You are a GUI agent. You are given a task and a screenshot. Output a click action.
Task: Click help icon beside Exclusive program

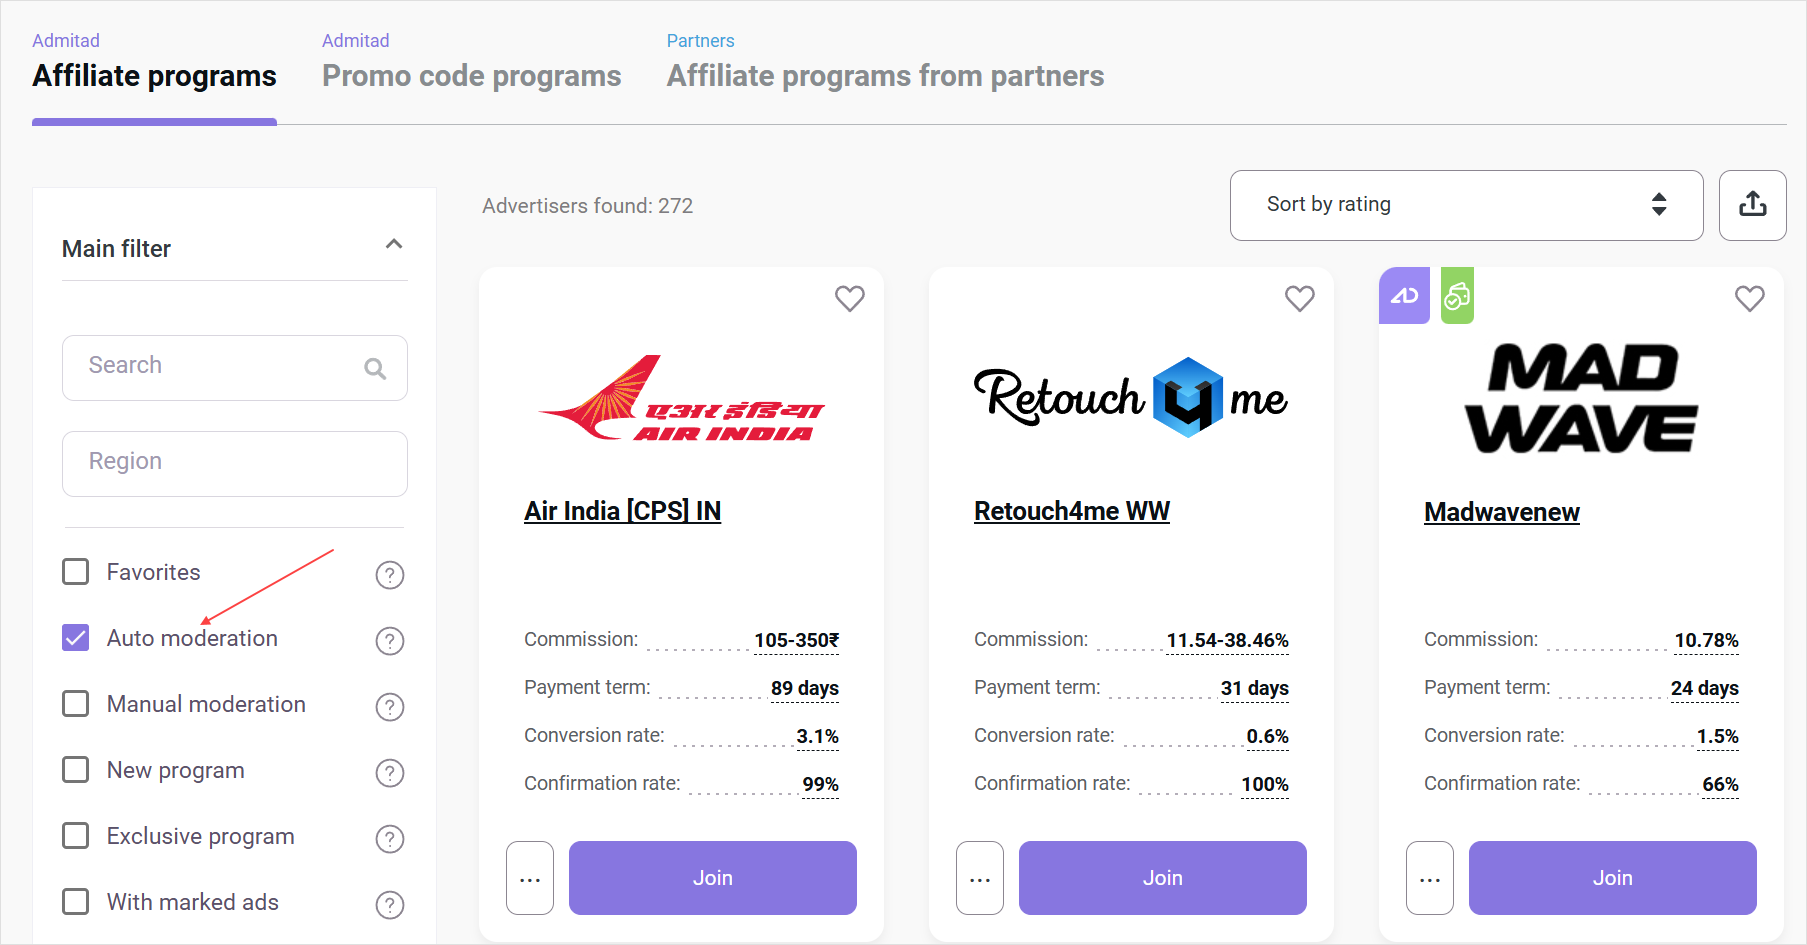[x=389, y=839]
